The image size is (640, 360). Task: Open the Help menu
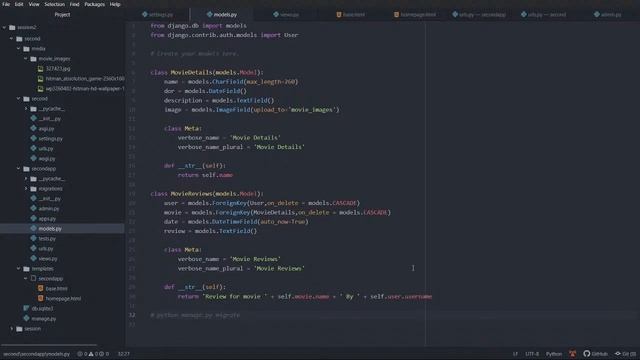click(x=115, y=4)
